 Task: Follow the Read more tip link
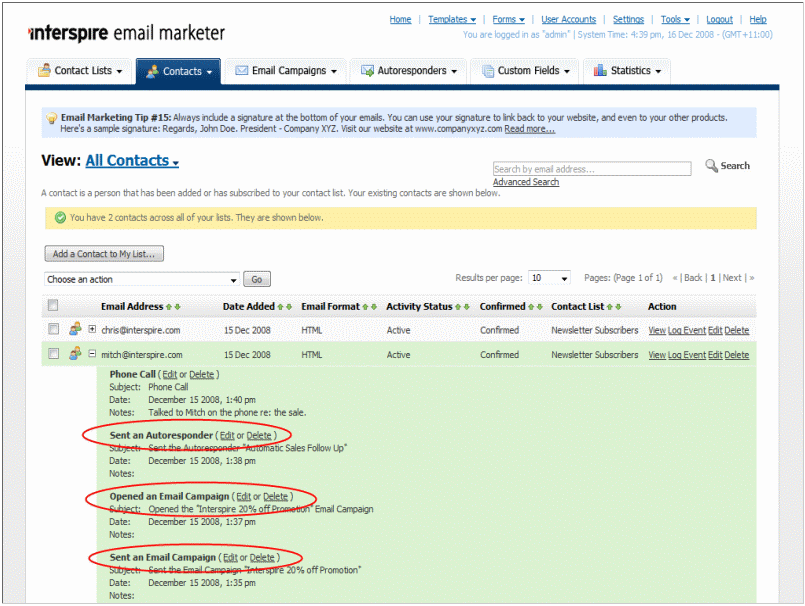(529, 129)
